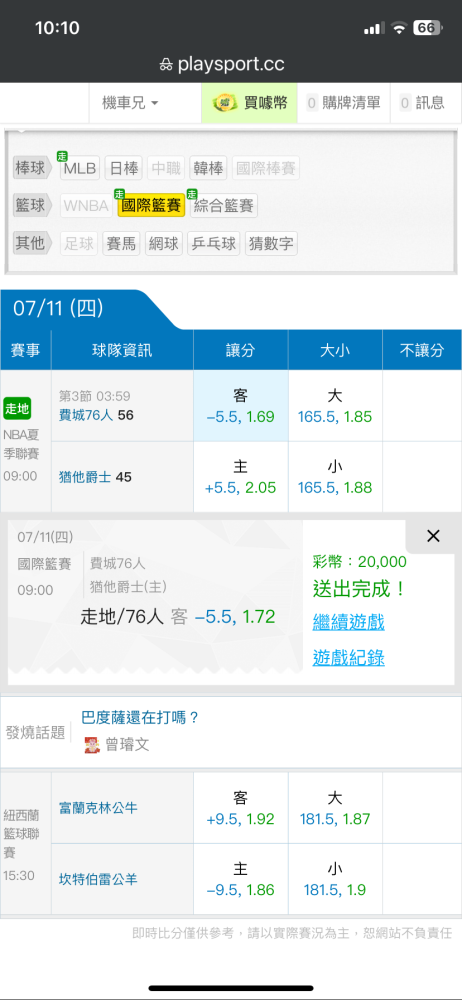Click the 發燒話題 label

(x=35, y=732)
